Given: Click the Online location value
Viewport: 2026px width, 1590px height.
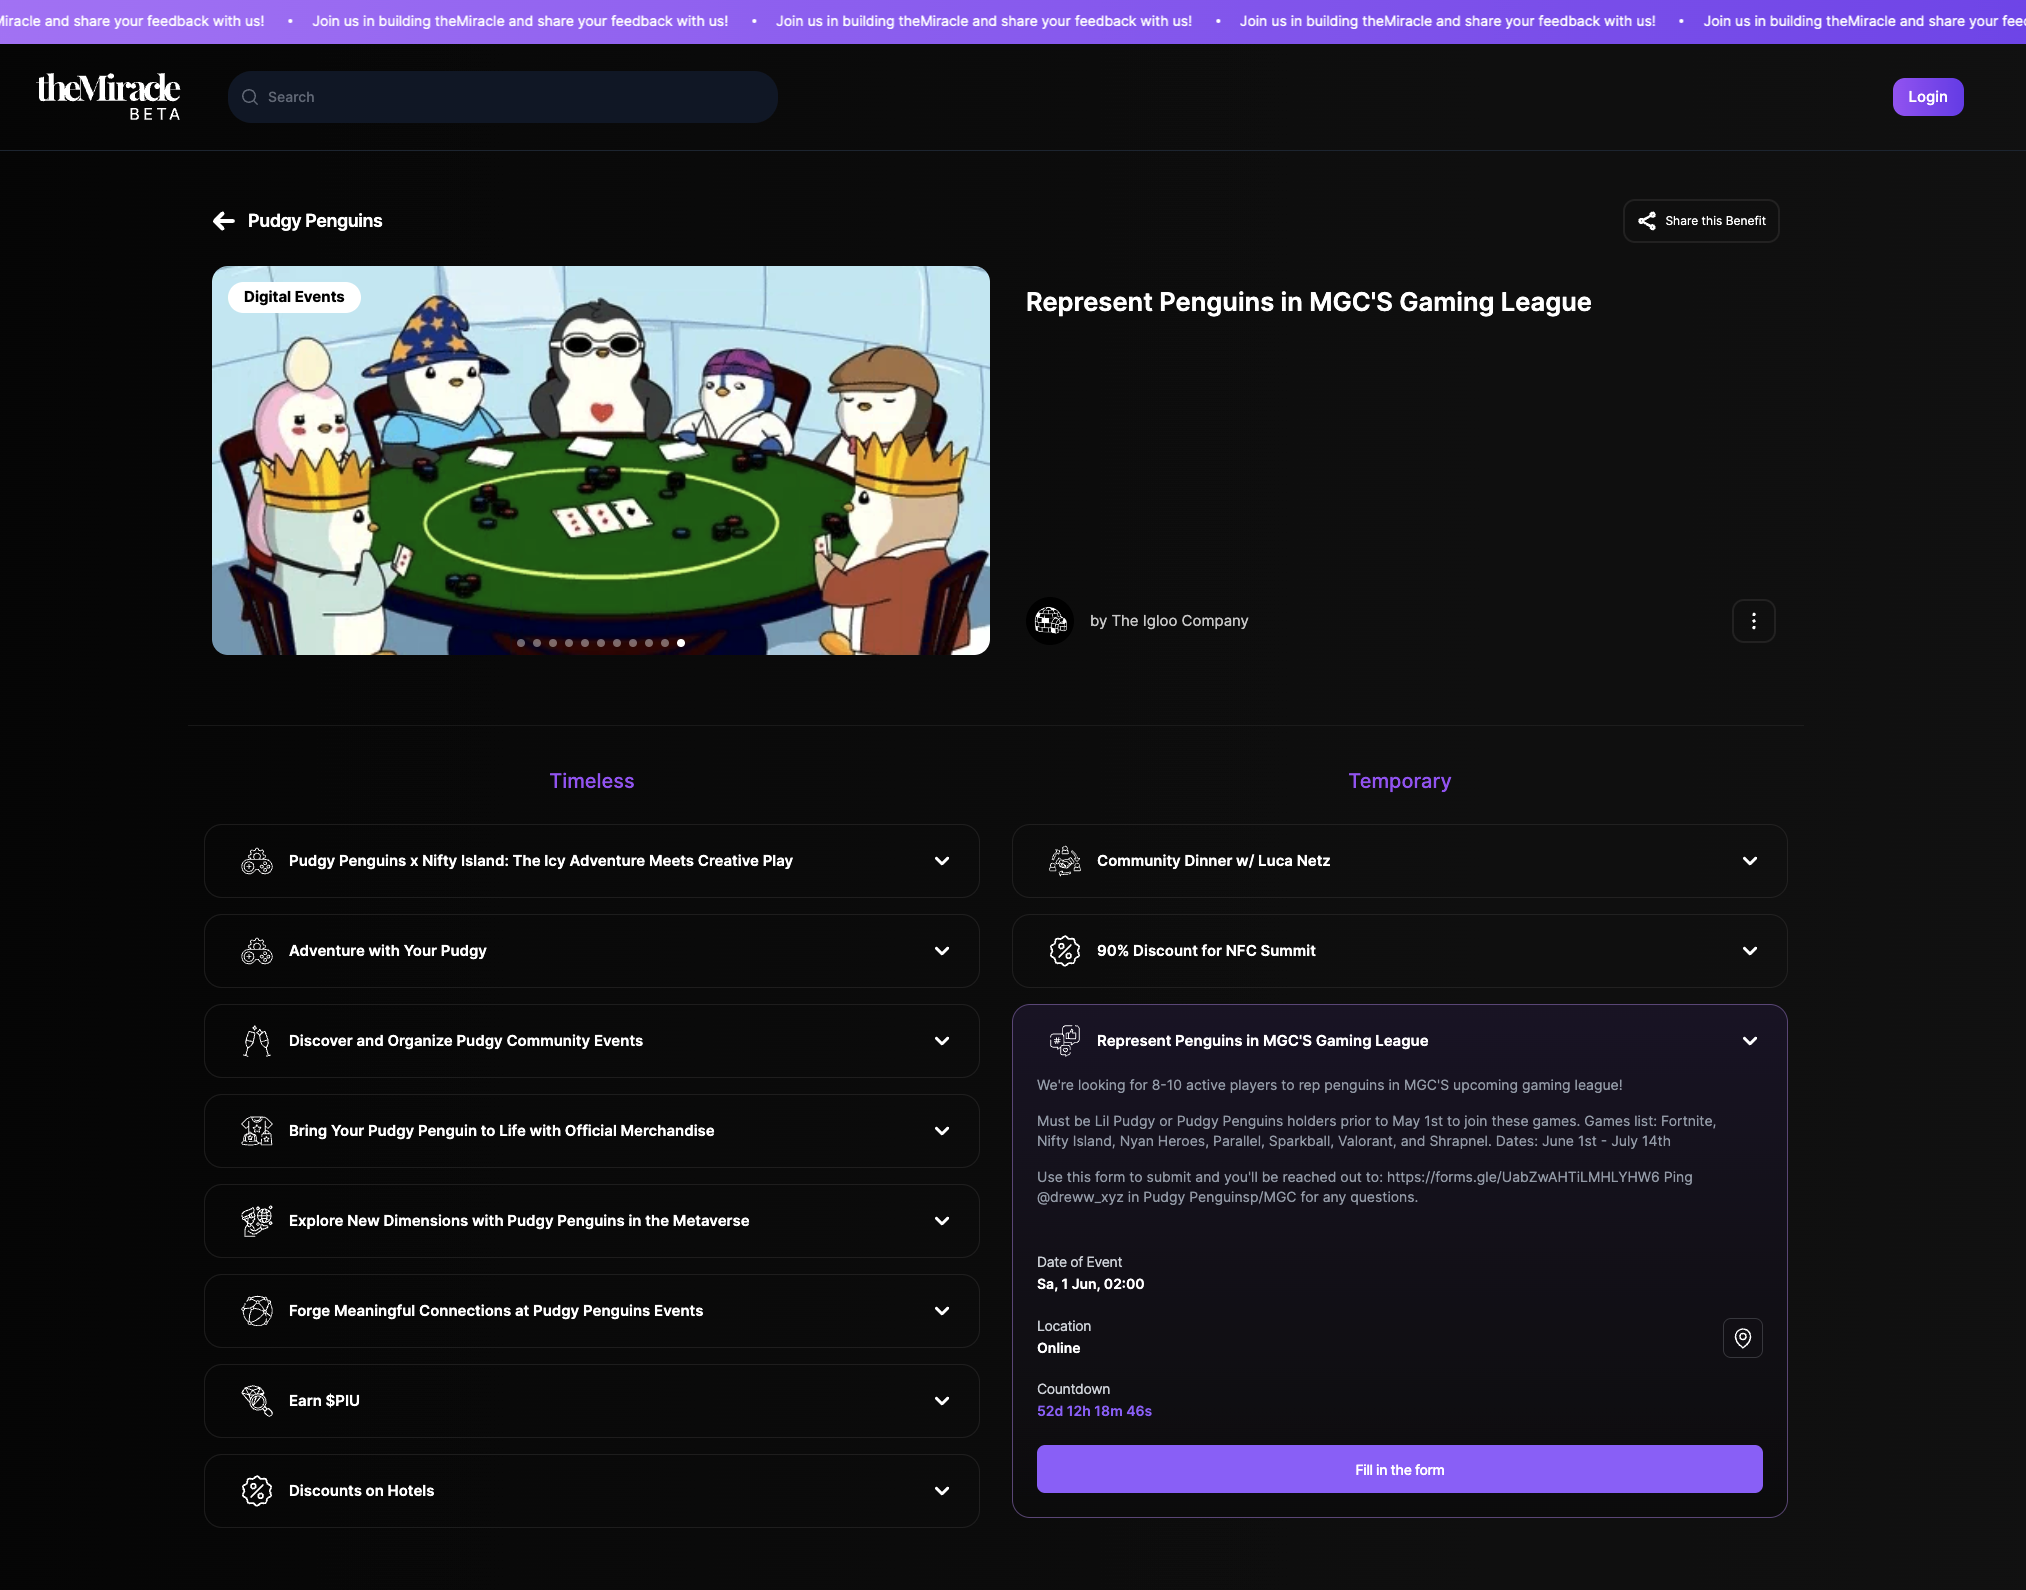Looking at the screenshot, I should tap(1058, 1348).
